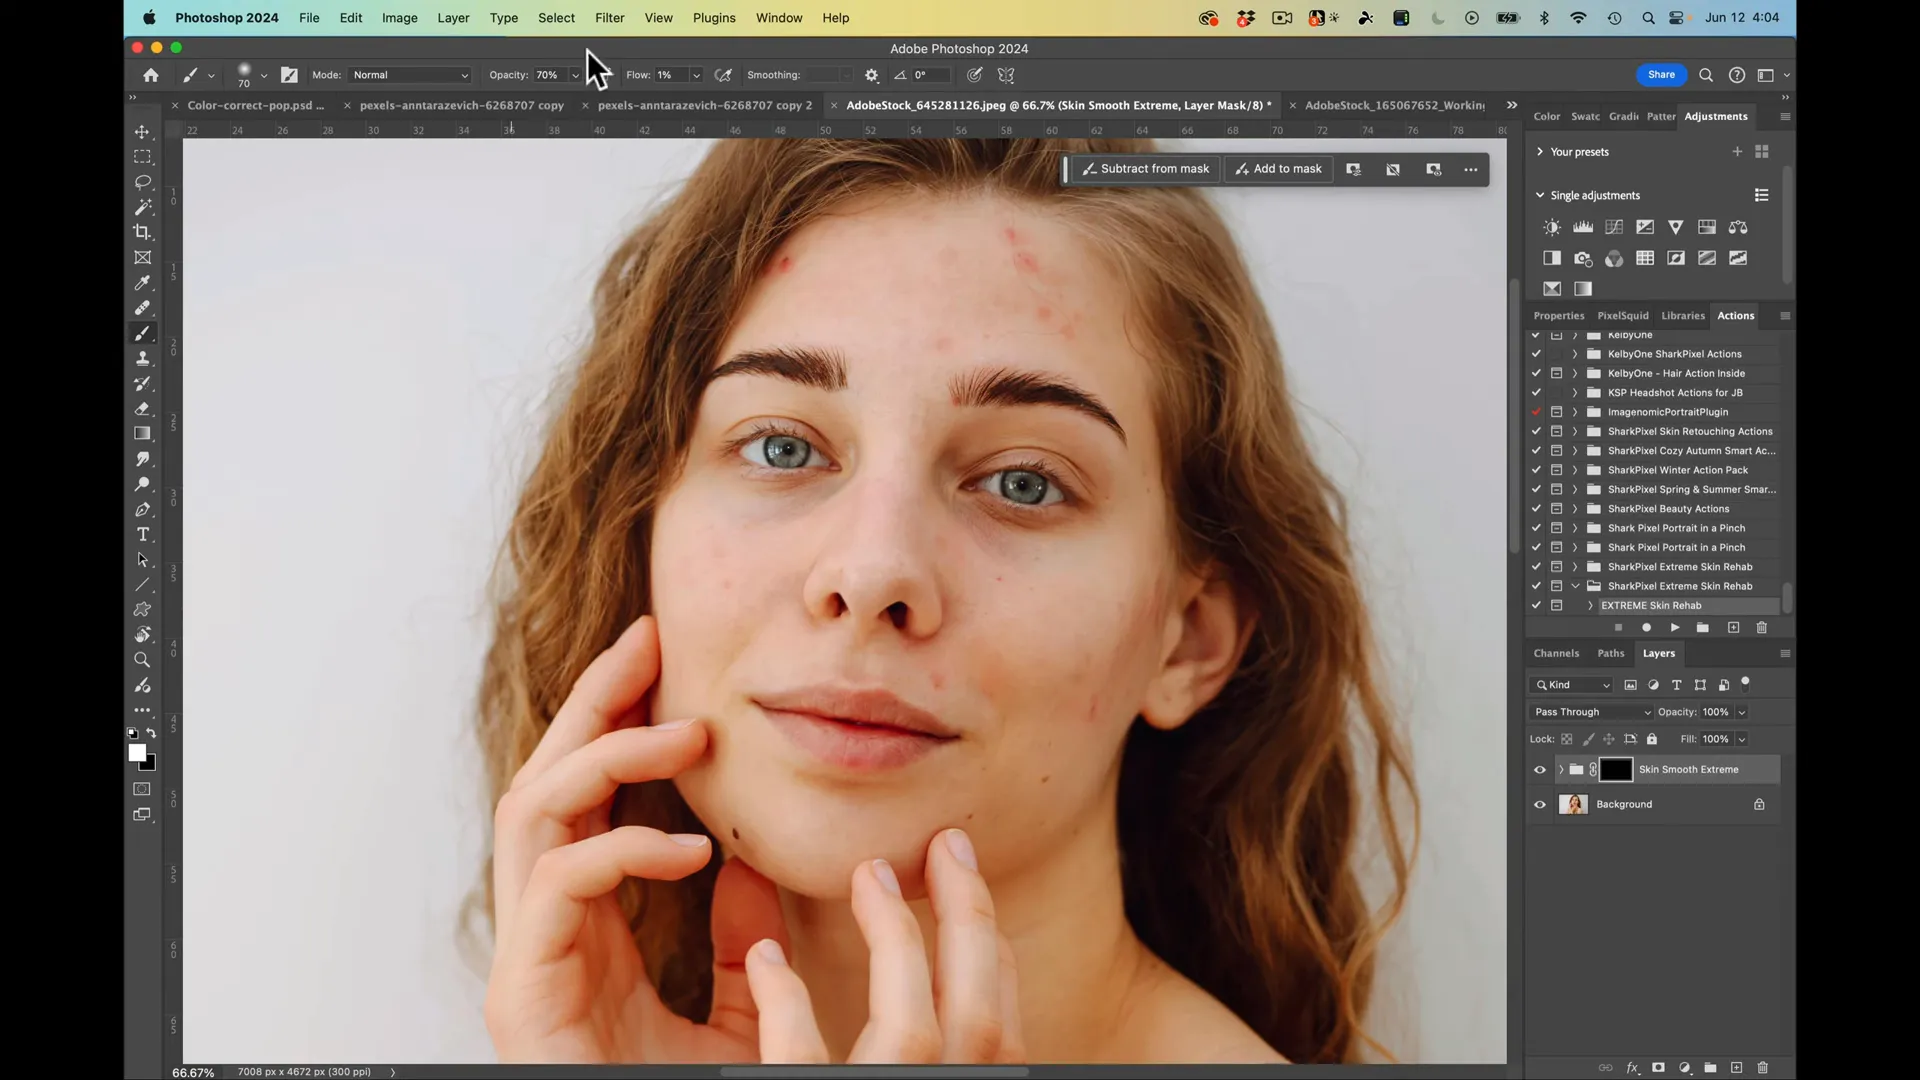Open the brush Mode dropdown
Image resolution: width=1920 pixels, height=1080 pixels.
[x=410, y=75]
